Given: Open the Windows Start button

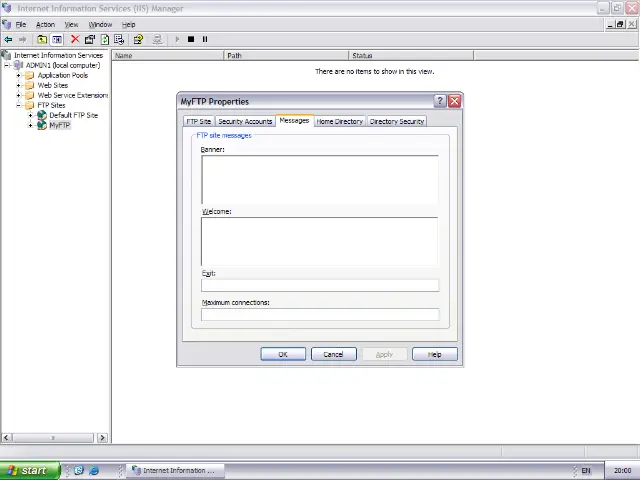Looking at the screenshot, I should point(30,471).
